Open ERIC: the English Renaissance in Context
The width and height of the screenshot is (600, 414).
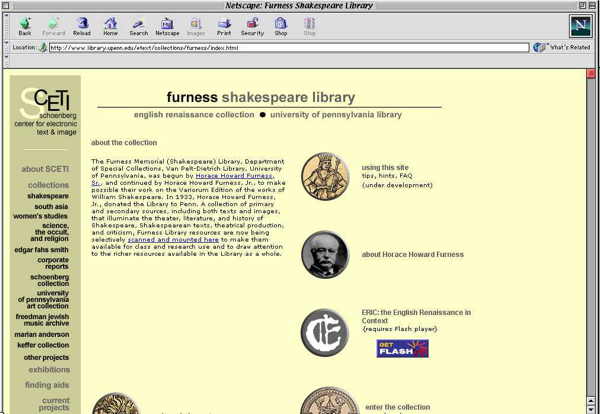pyautogui.click(x=416, y=316)
